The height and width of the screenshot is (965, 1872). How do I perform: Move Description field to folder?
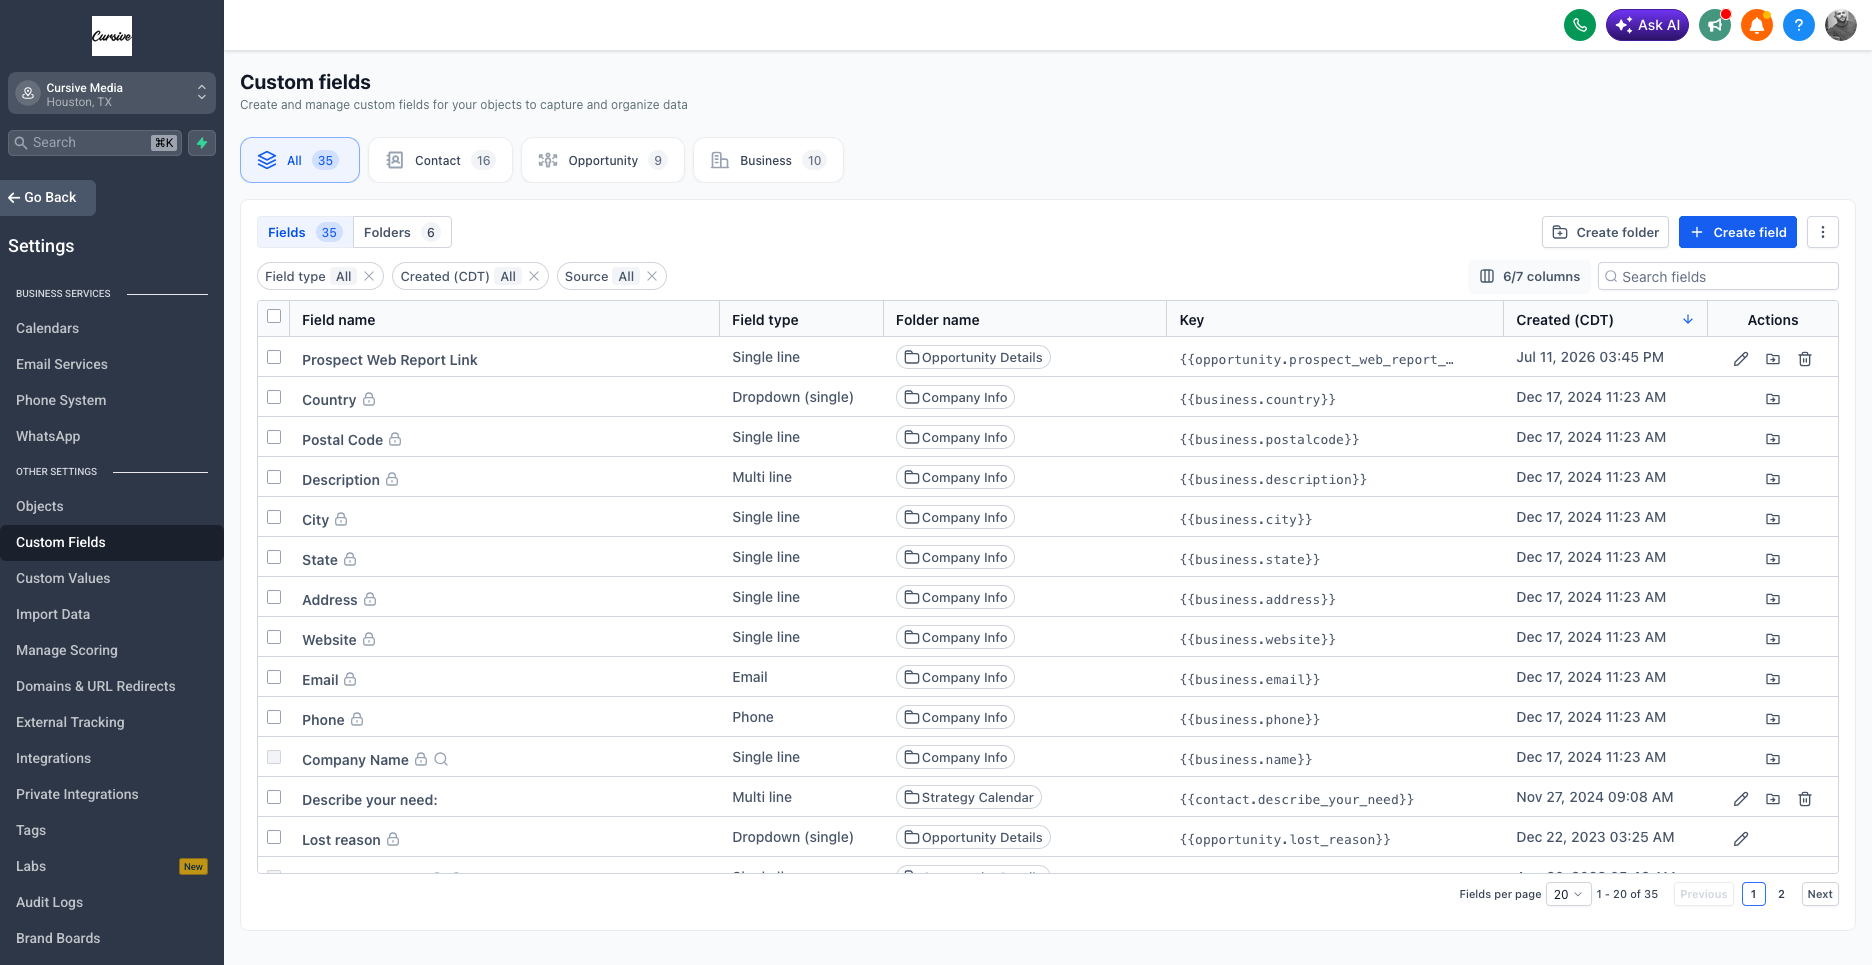(1773, 479)
